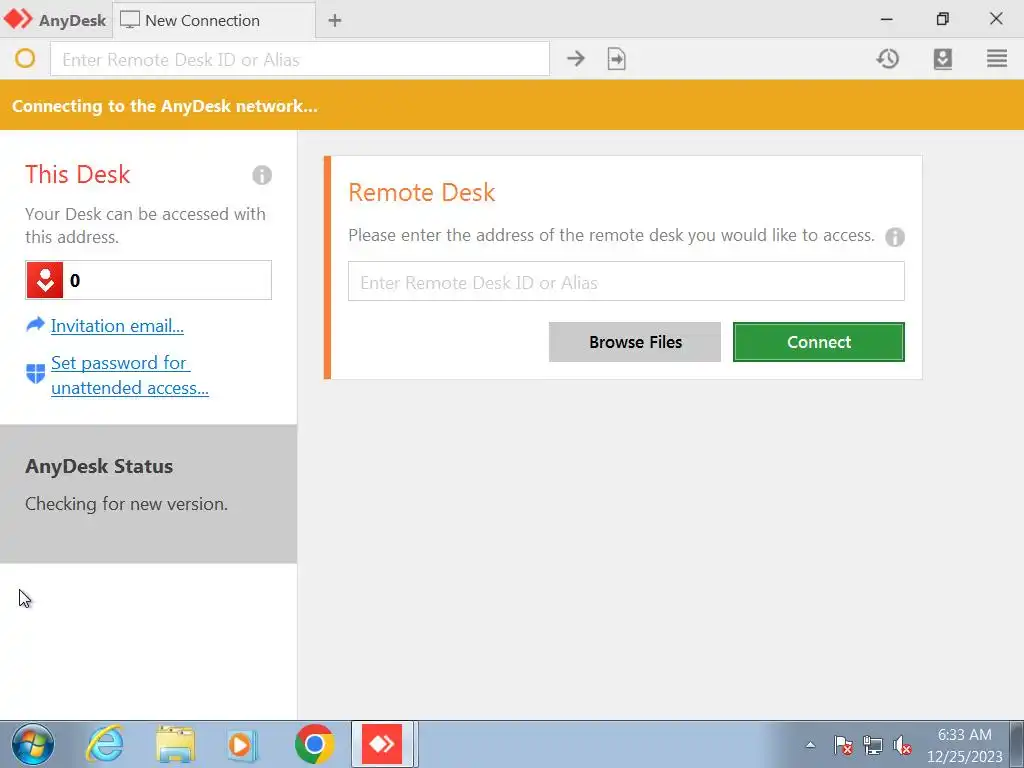Viewport: 1024px width, 768px height.
Task: Click the 'Checking for new version.' status text
Action: tap(126, 504)
